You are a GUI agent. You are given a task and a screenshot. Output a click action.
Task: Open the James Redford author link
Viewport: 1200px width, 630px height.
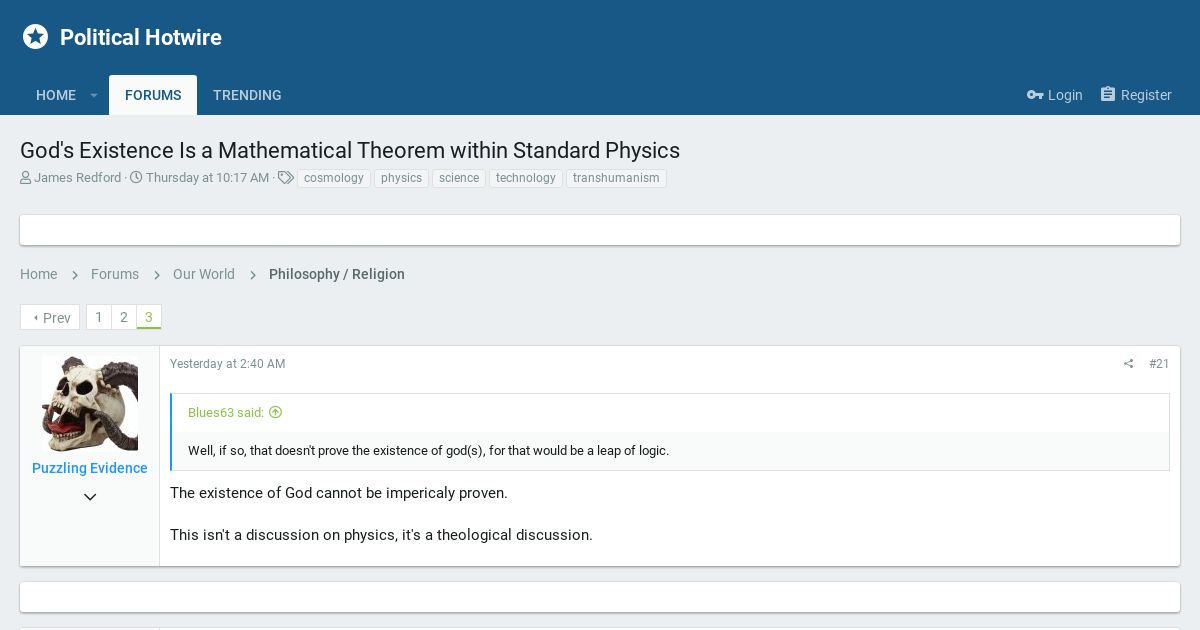[x=77, y=178]
